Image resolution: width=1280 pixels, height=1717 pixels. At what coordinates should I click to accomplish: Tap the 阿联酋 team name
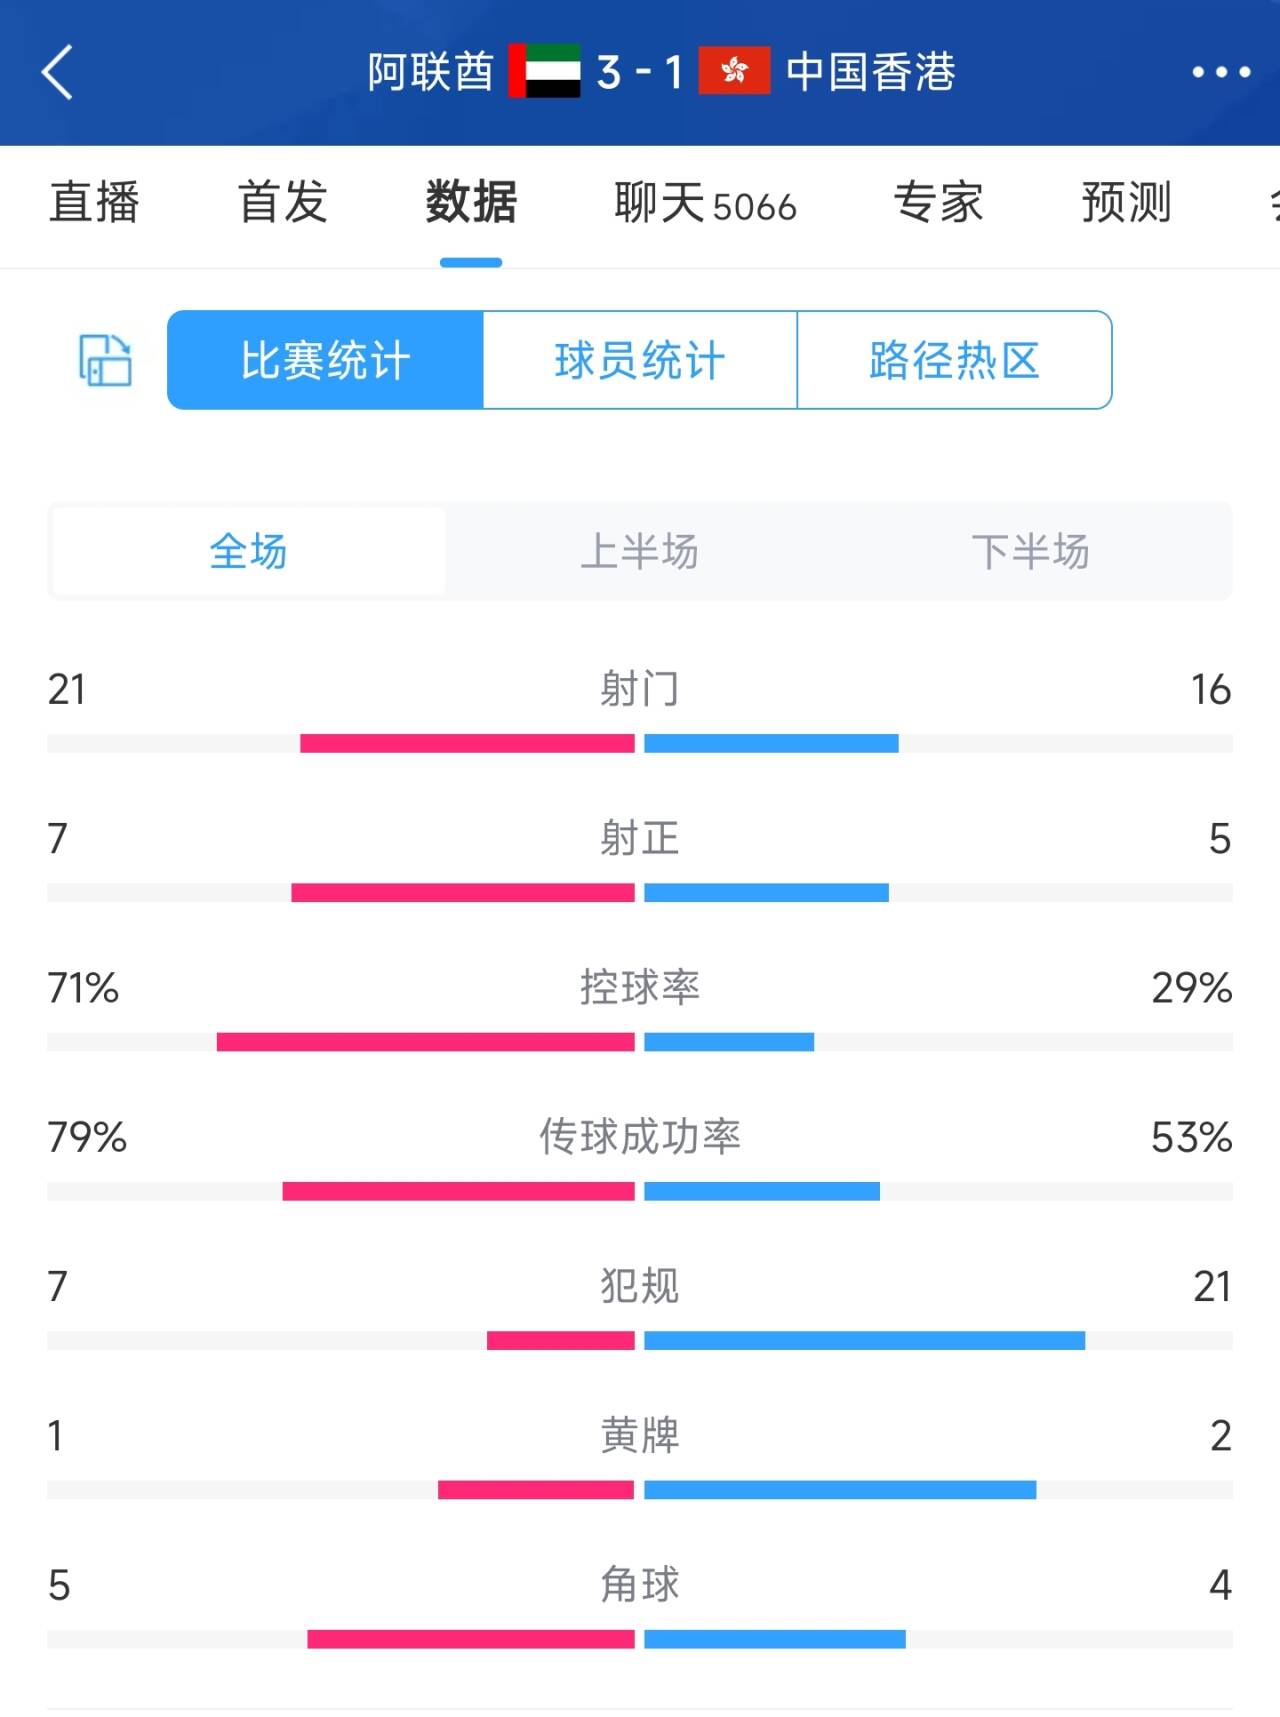tap(431, 72)
